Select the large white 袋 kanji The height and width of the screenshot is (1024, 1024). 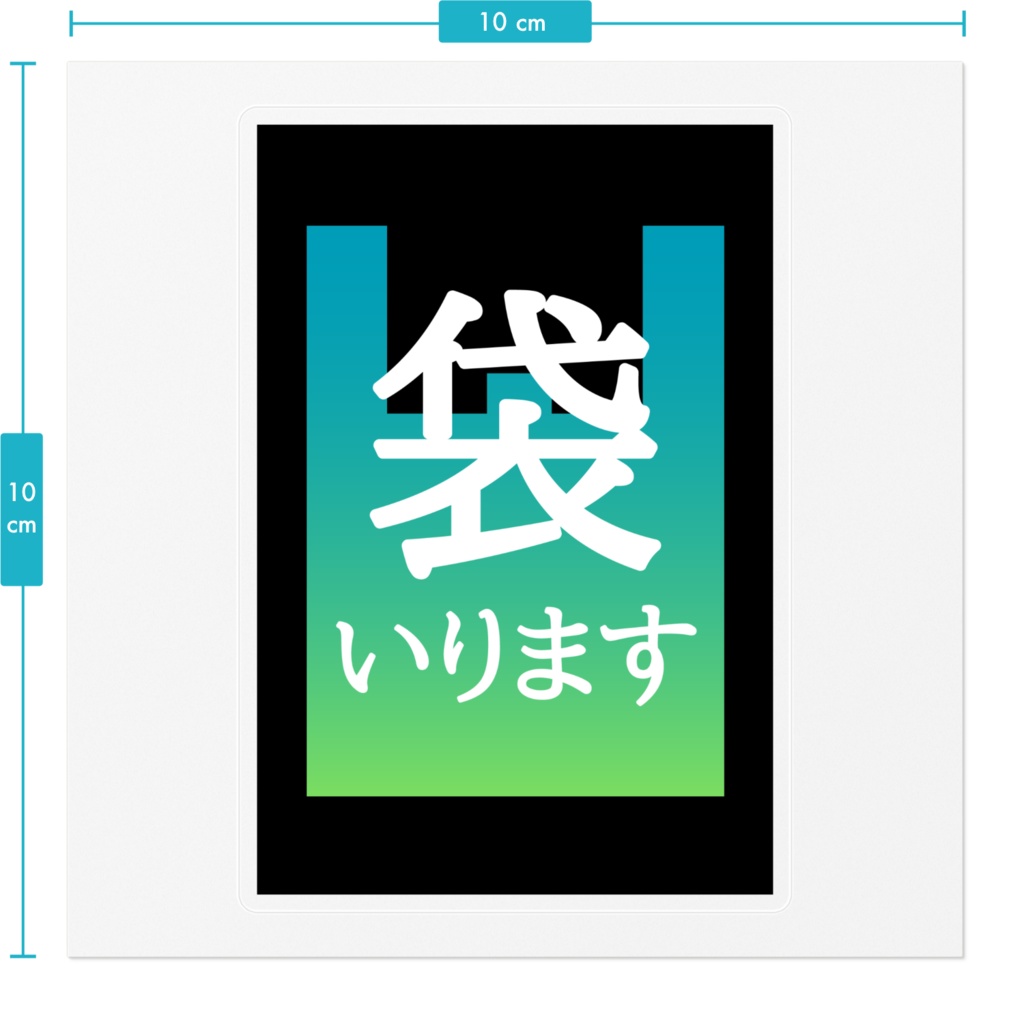516,434
